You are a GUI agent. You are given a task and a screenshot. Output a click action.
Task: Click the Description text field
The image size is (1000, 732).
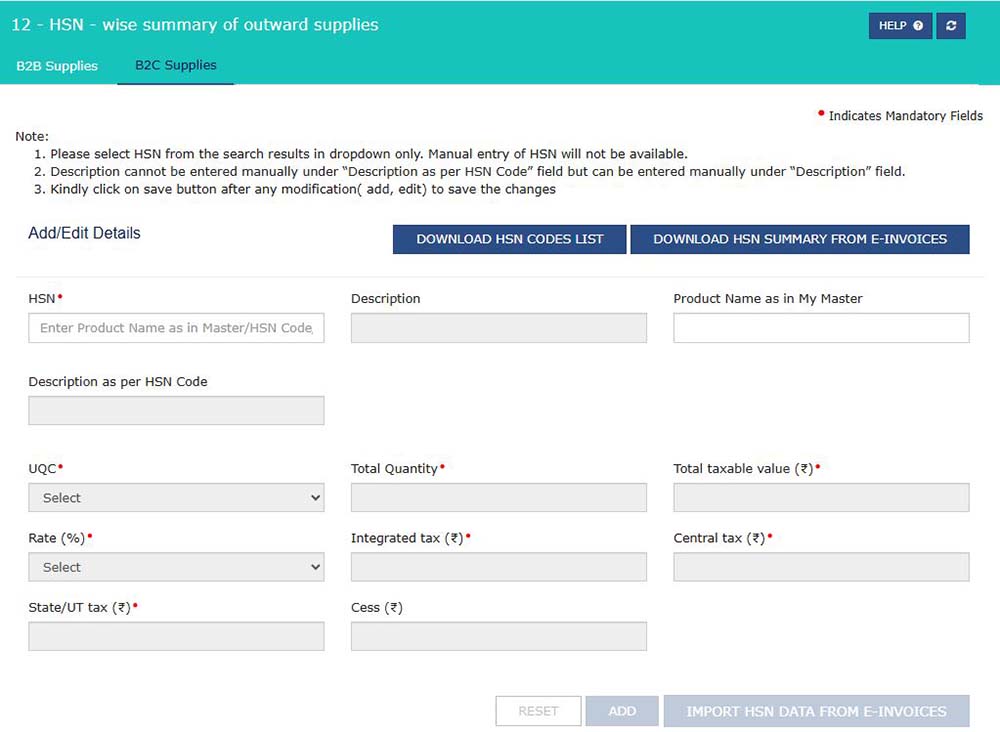point(498,328)
